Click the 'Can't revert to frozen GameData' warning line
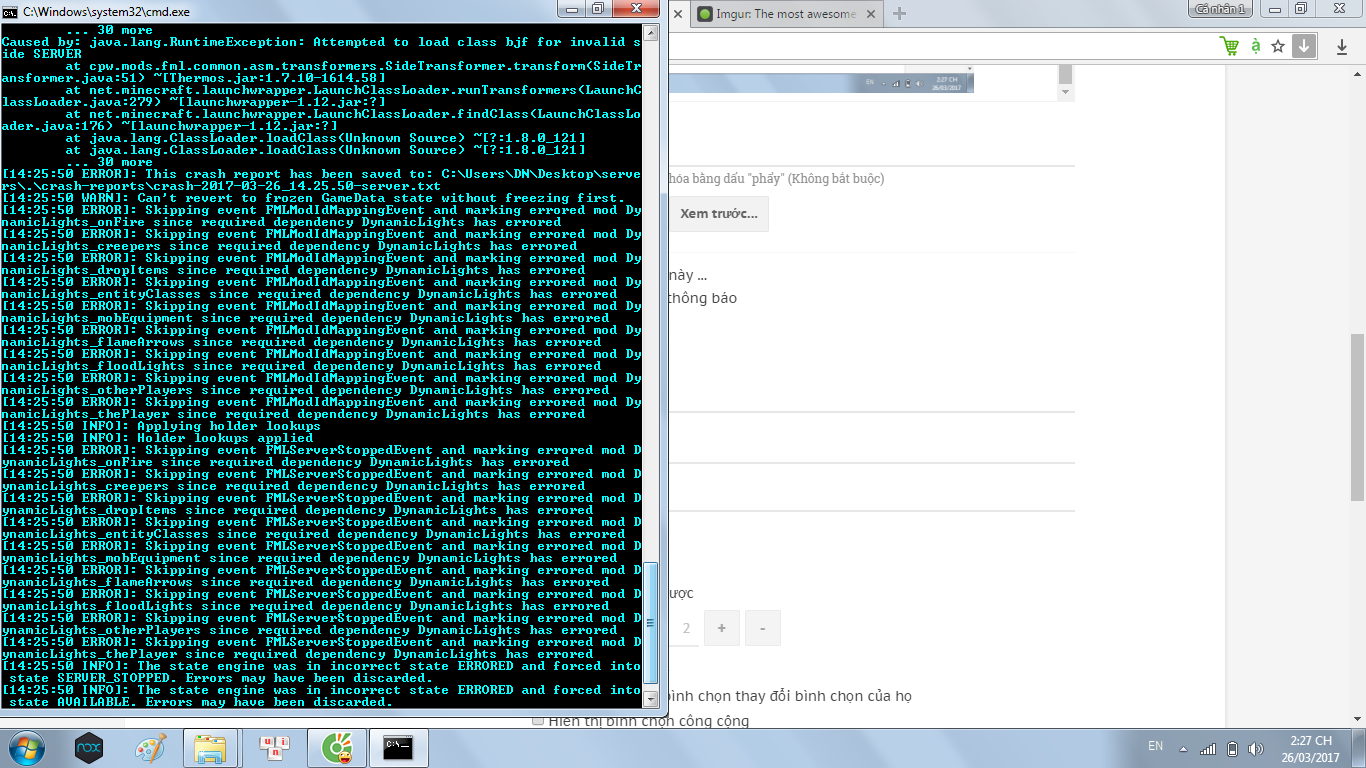 point(313,198)
